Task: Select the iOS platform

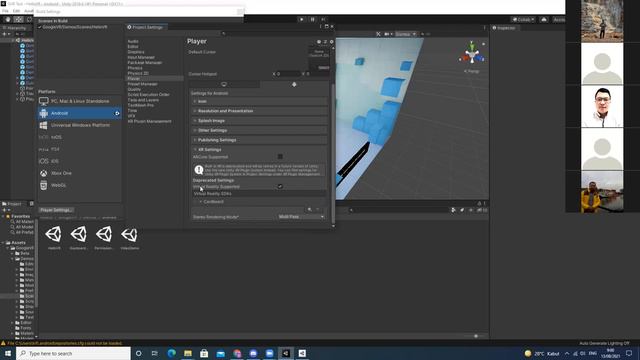Action: click(x=80, y=161)
